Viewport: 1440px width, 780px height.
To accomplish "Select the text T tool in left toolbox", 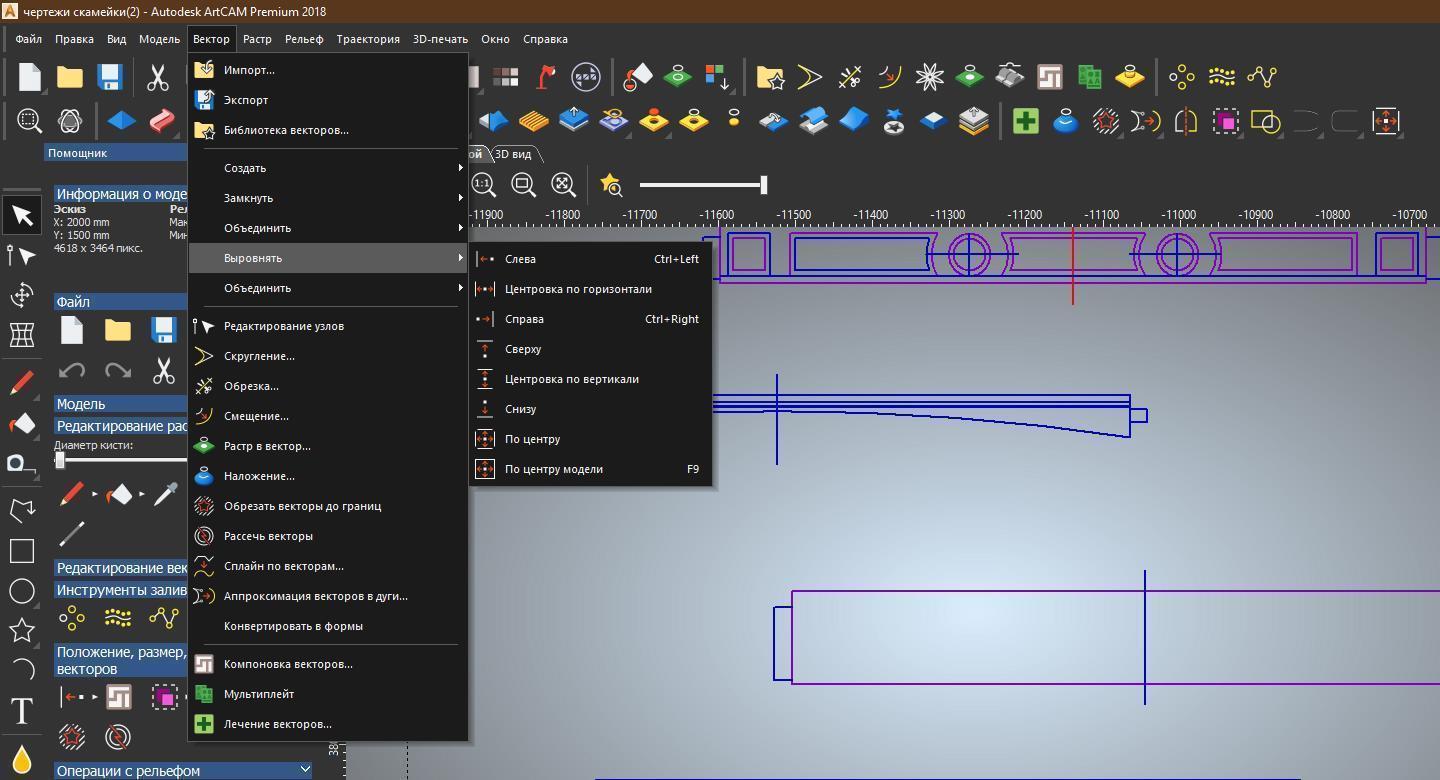I will (x=22, y=711).
